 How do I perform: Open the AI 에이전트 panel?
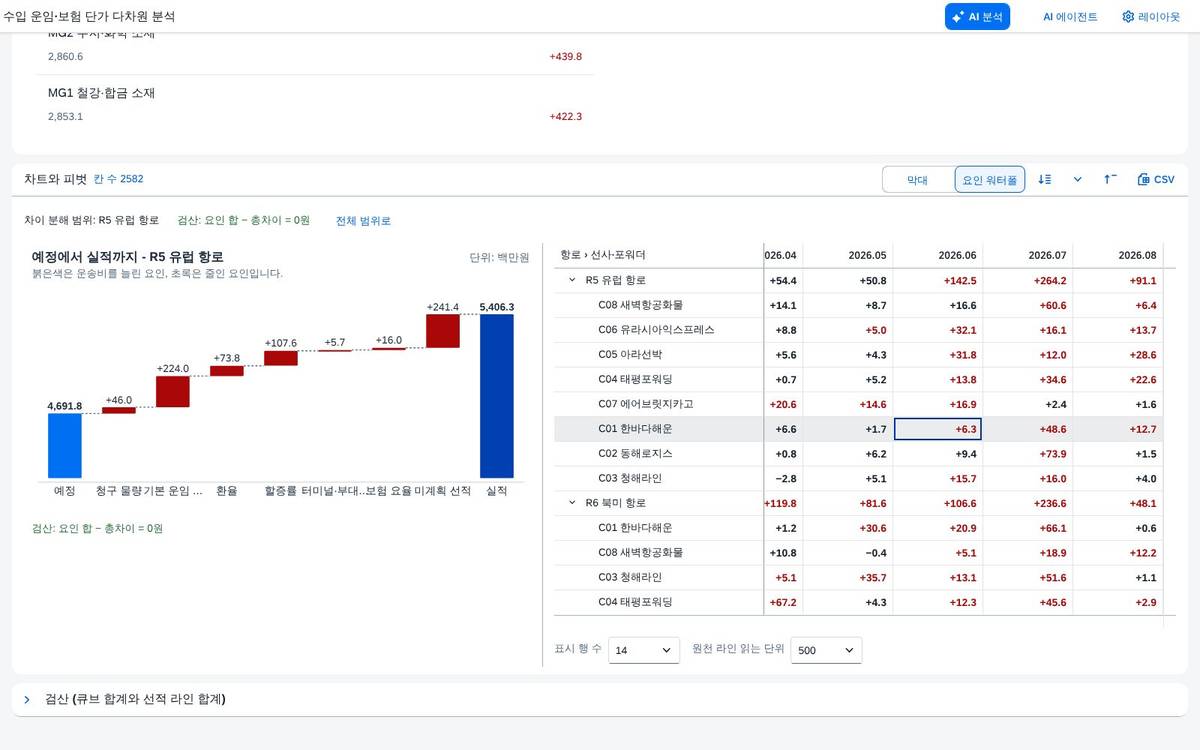coord(1070,17)
